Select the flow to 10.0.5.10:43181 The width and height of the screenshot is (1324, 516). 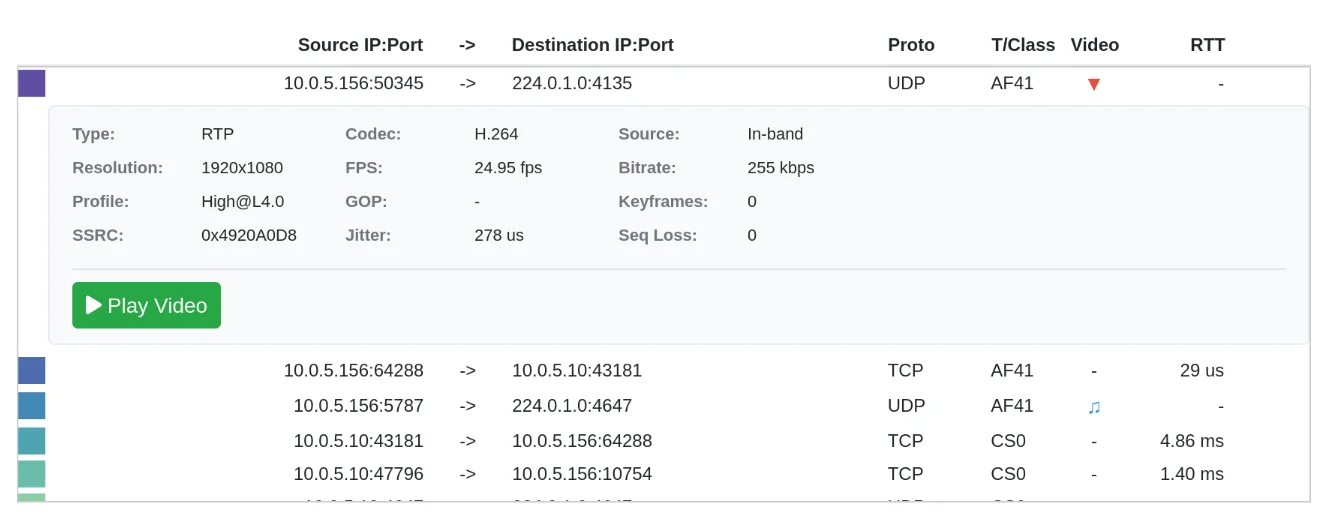click(x=577, y=371)
